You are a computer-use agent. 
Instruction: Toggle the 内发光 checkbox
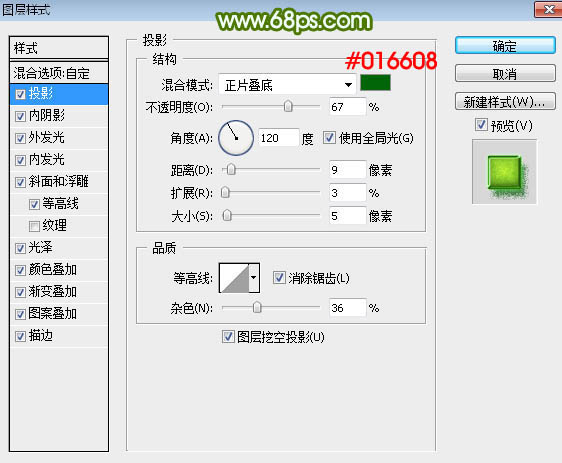tap(20, 160)
